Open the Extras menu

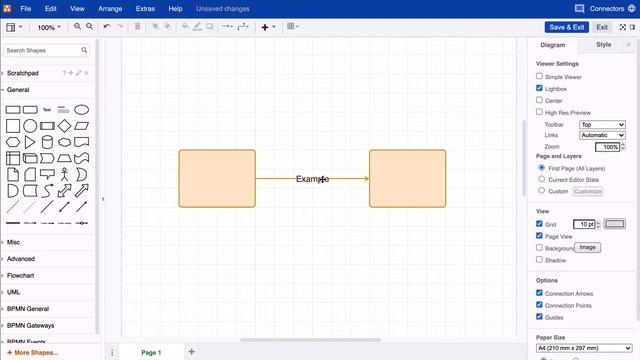145,9
